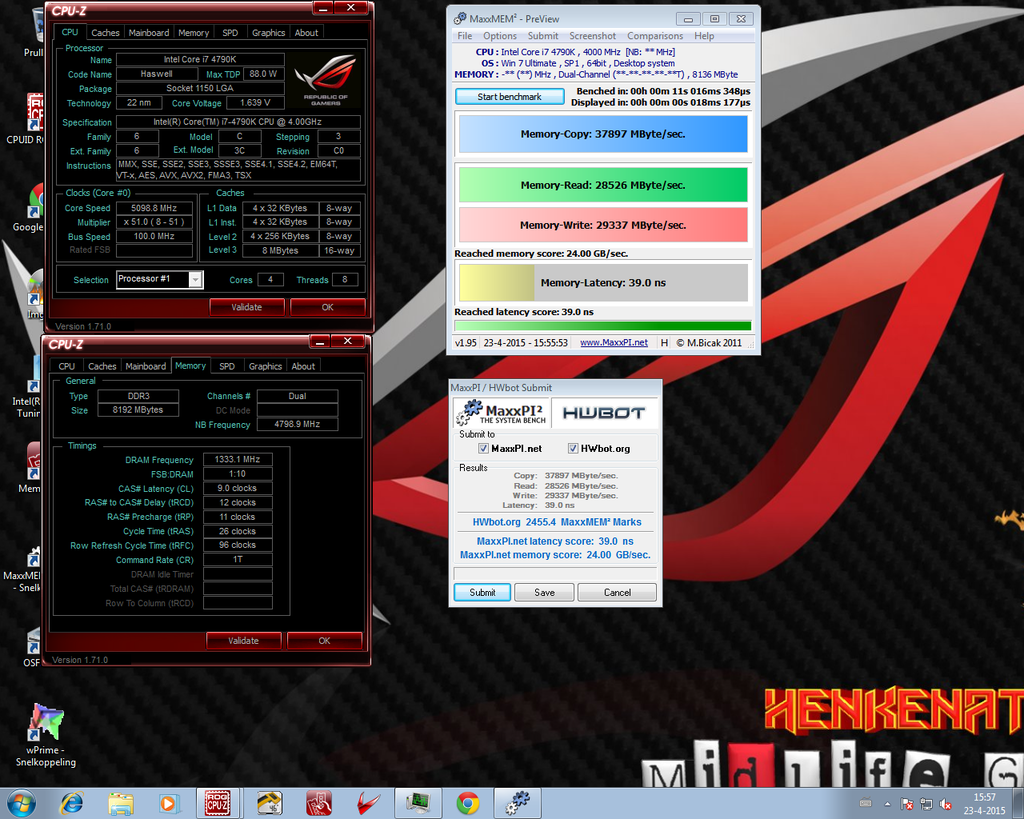This screenshot has width=1024, height=819.
Task: Click the empty text field above Submit button
Action: tap(555, 573)
